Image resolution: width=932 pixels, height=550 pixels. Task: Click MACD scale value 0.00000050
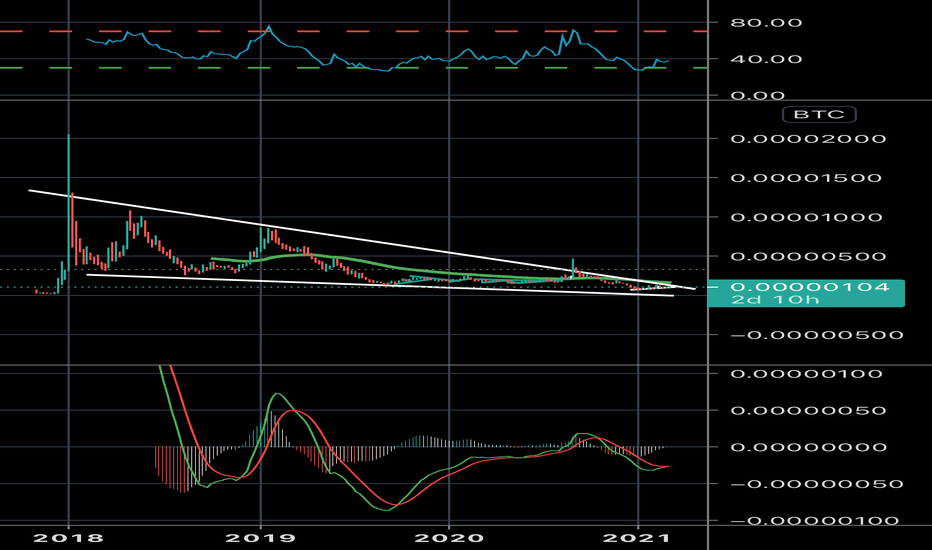coord(808,410)
